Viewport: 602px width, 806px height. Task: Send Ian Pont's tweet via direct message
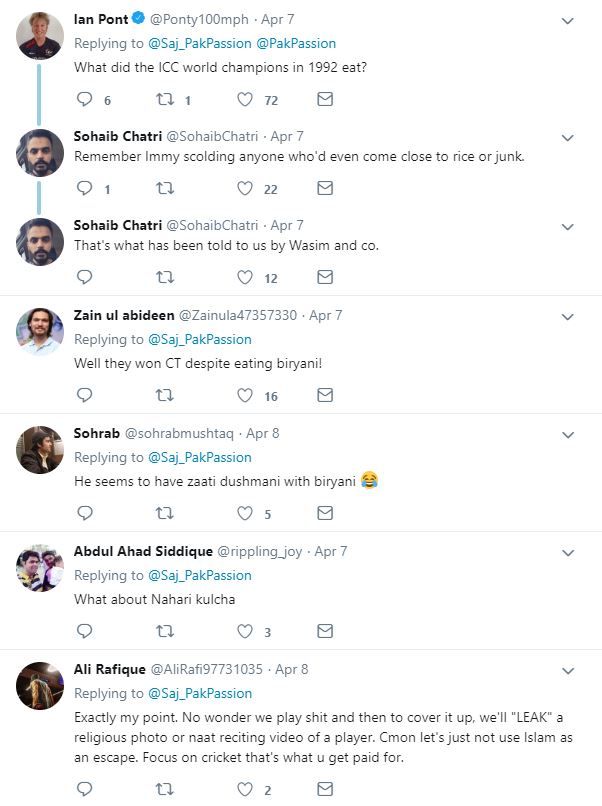tap(325, 99)
